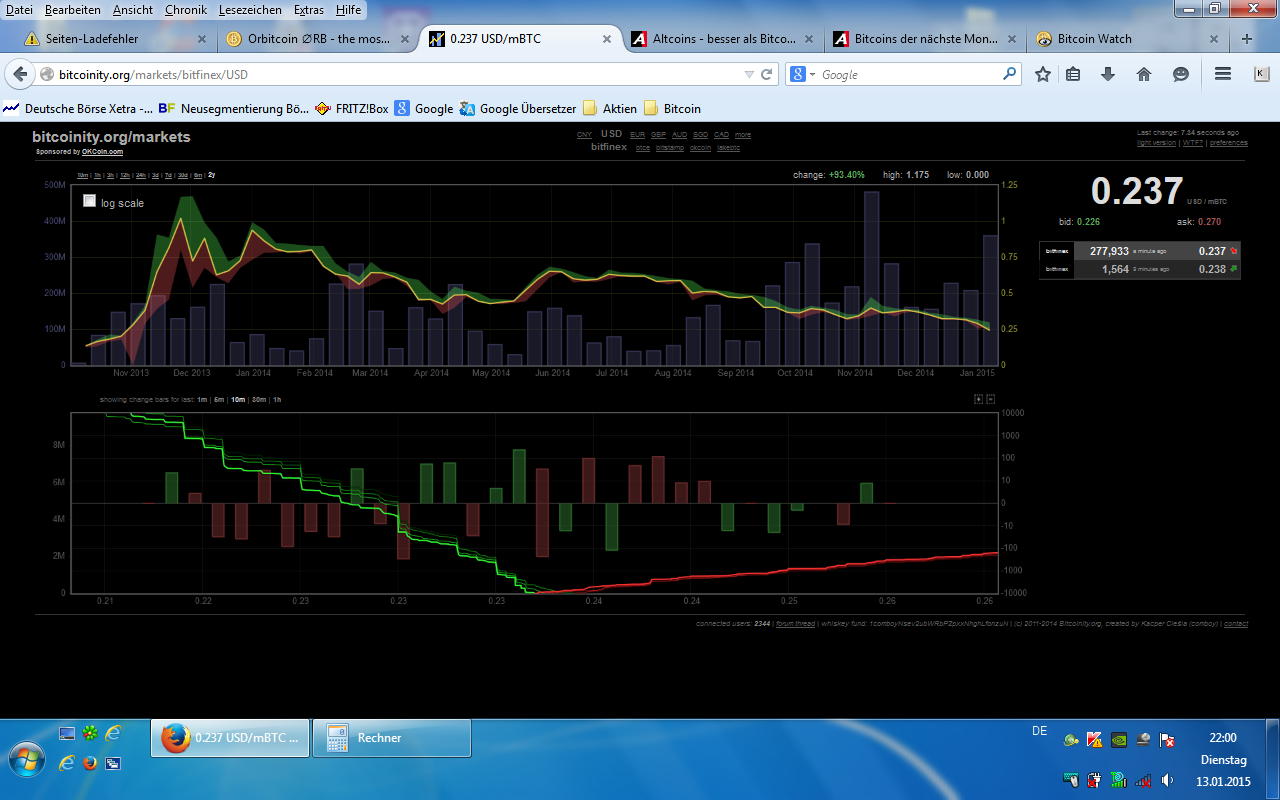Switch exchange to okcoin
The image size is (1280, 800).
click(x=700, y=148)
